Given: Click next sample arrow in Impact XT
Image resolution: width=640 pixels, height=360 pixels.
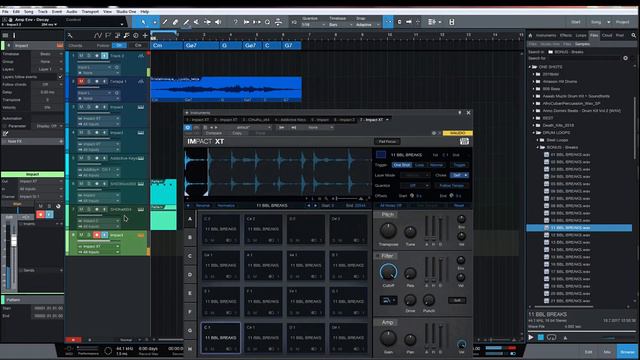Looking at the screenshot, I should tap(315, 205).
